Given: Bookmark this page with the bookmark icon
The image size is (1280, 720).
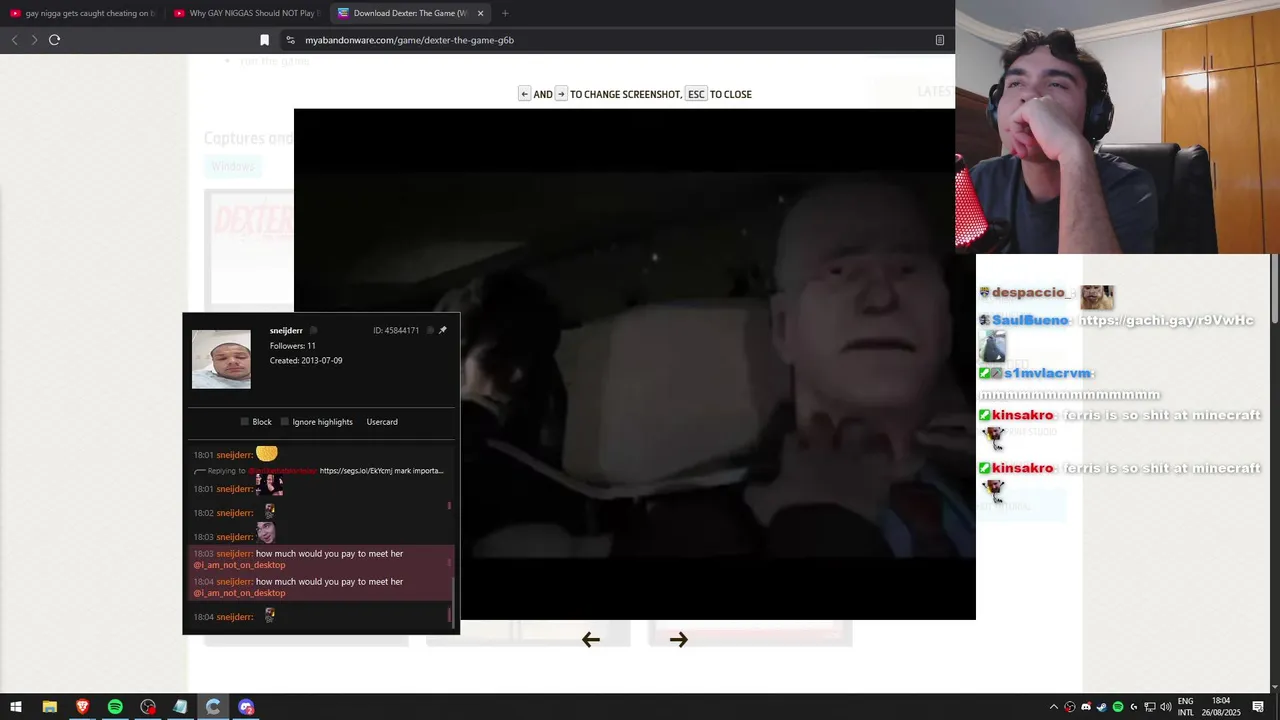Looking at the screenshot, I should click(264, 40).
